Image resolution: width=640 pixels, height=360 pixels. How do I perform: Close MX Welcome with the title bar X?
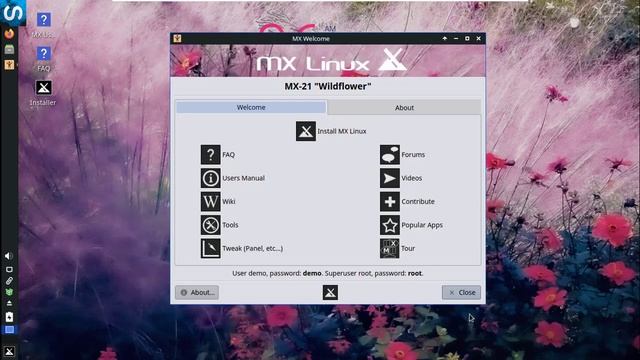click(478, 38)
